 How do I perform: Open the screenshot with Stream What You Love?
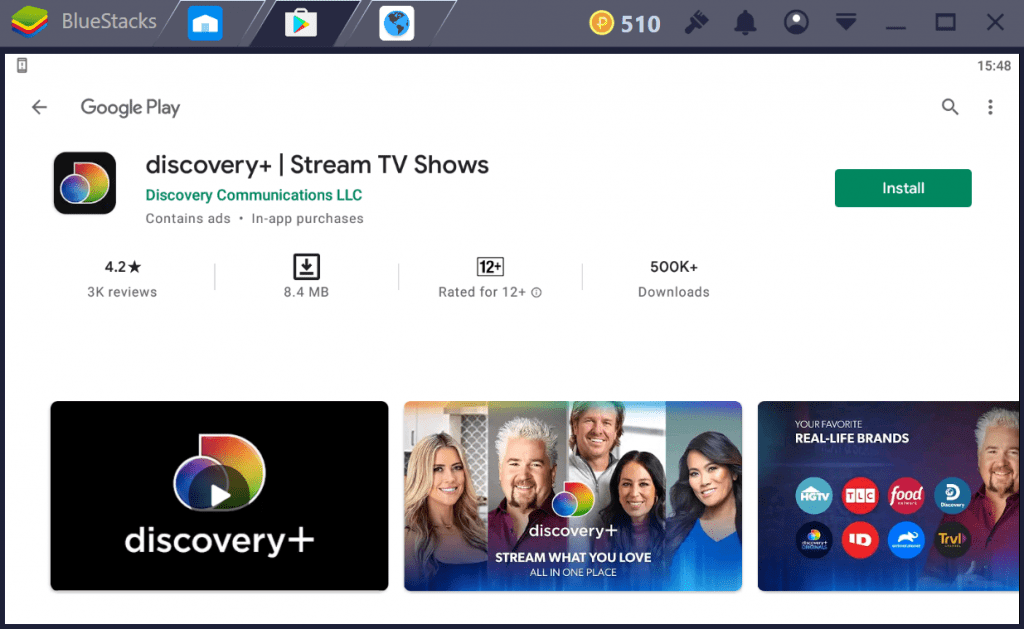tap(572, 495)
